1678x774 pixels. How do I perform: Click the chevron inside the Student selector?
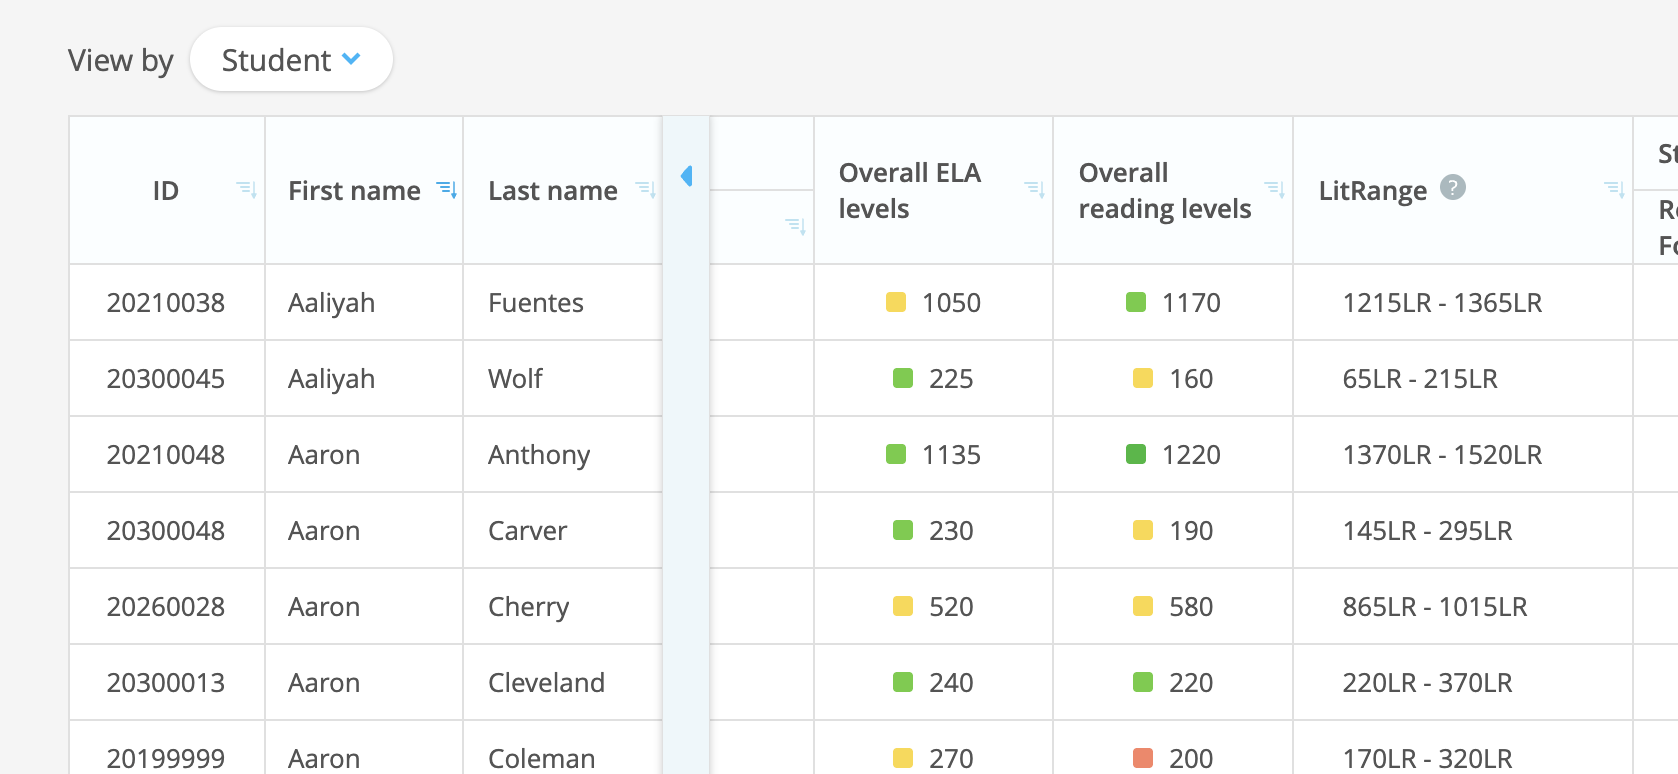click(350, 60)
